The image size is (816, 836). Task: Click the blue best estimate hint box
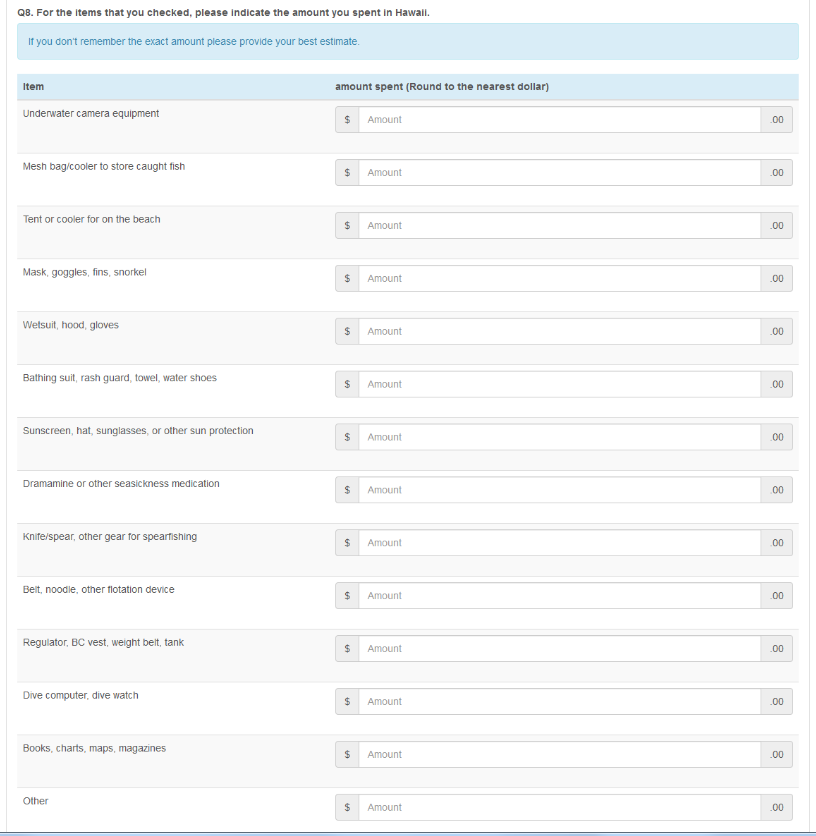407,42
